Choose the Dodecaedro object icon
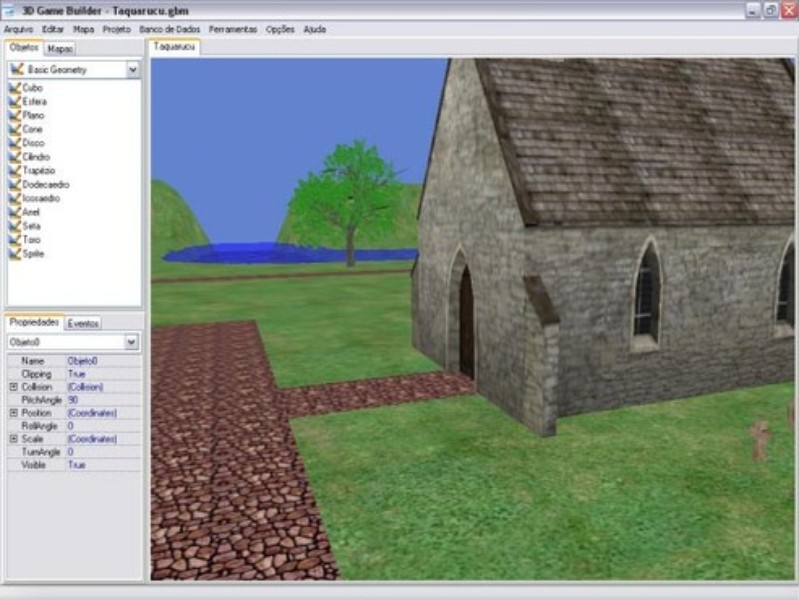This screenshot has width=799, height=600. 14,185
